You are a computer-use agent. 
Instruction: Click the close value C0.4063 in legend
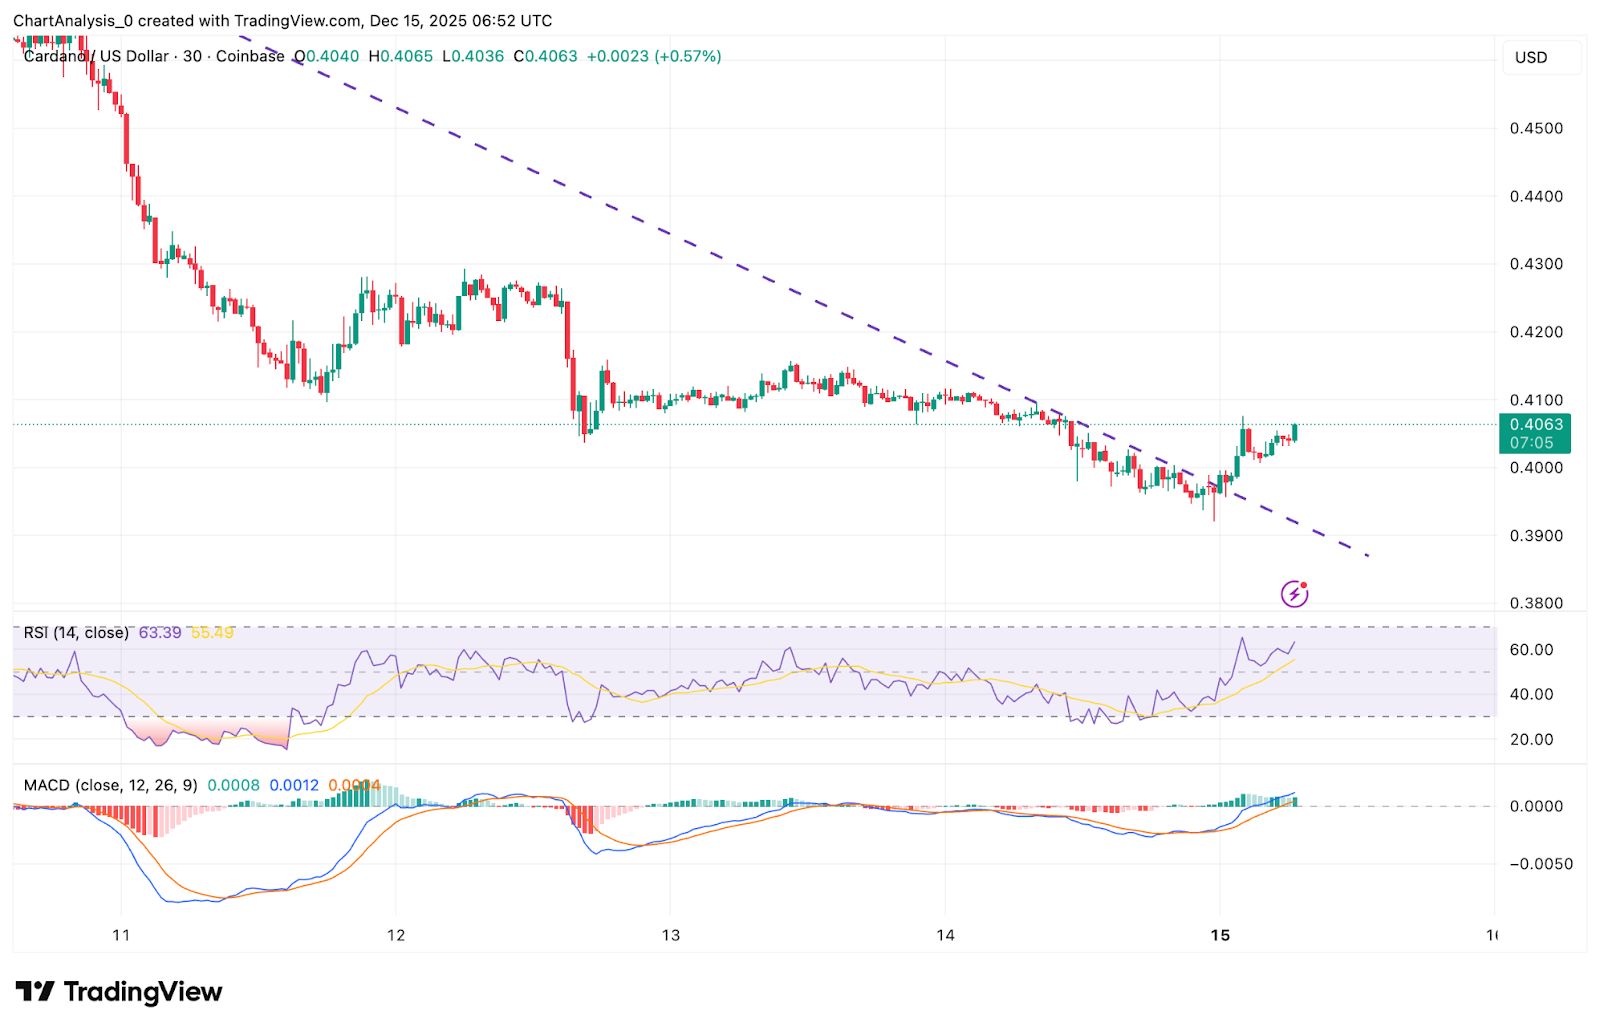545,57
